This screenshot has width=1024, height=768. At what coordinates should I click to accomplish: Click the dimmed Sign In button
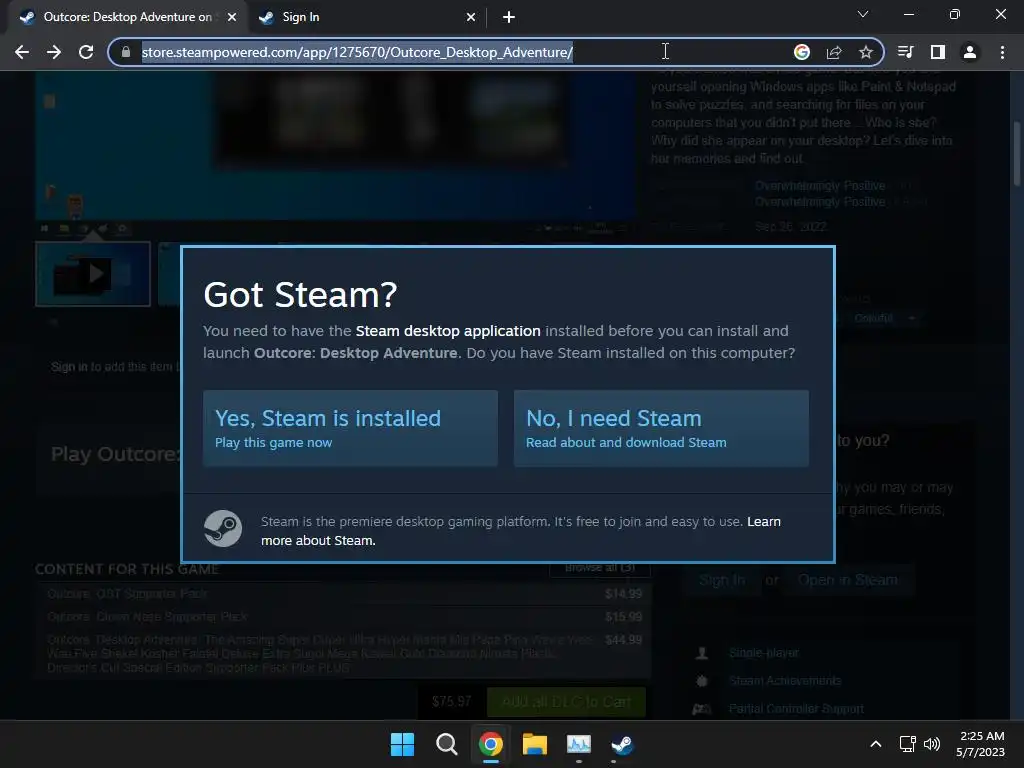tap(722, 581)
